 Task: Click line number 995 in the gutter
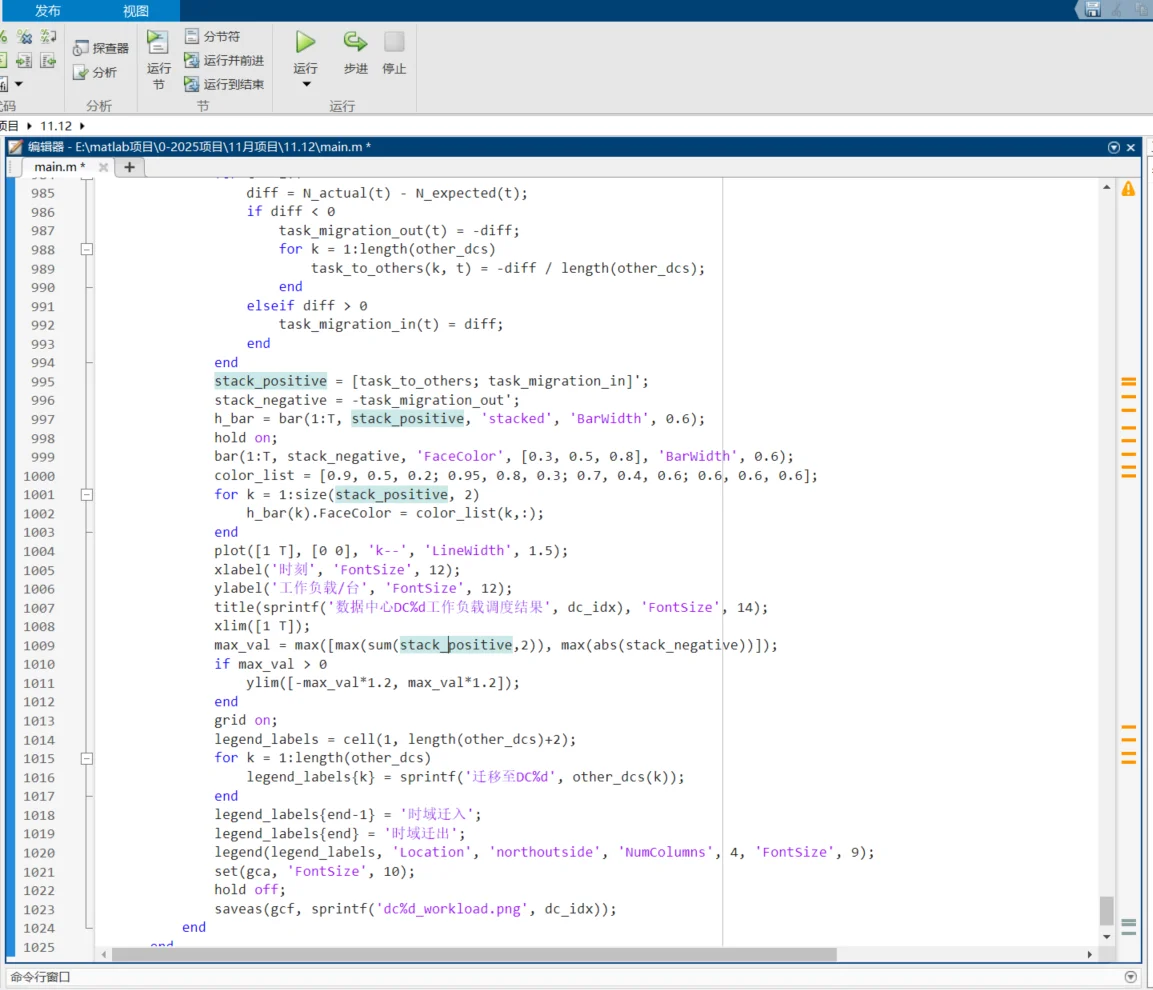click(x=43, y=382)
